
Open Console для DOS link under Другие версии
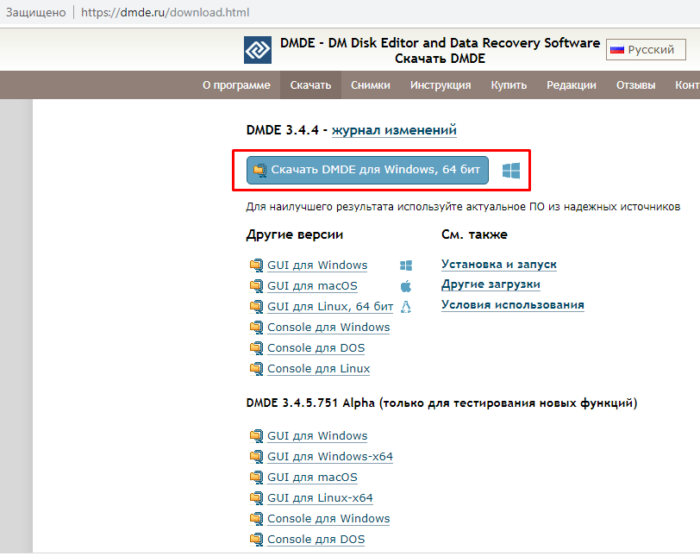tap(316, 348)
